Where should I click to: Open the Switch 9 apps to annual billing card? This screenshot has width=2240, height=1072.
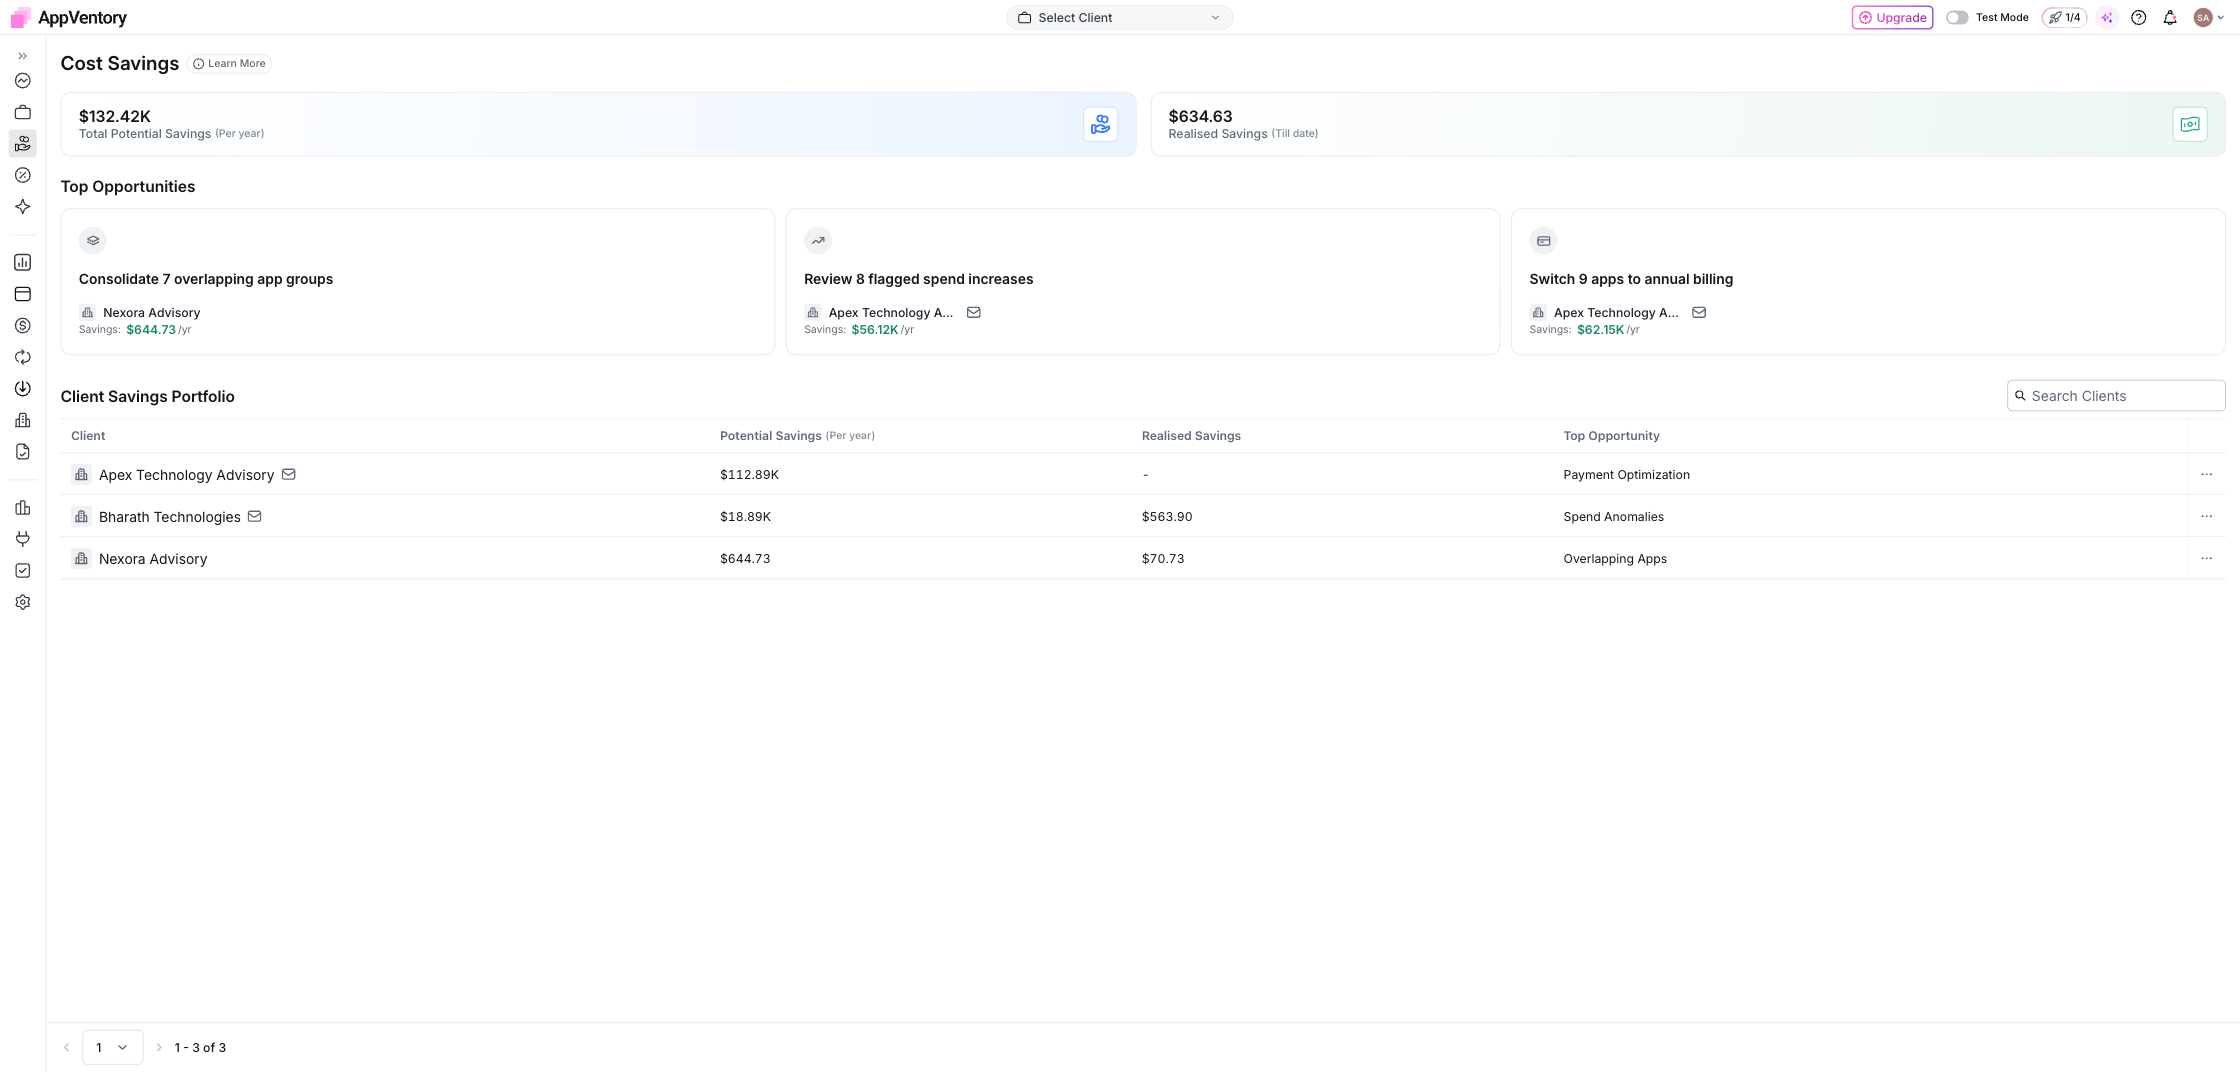click(x=1867, y=281)
